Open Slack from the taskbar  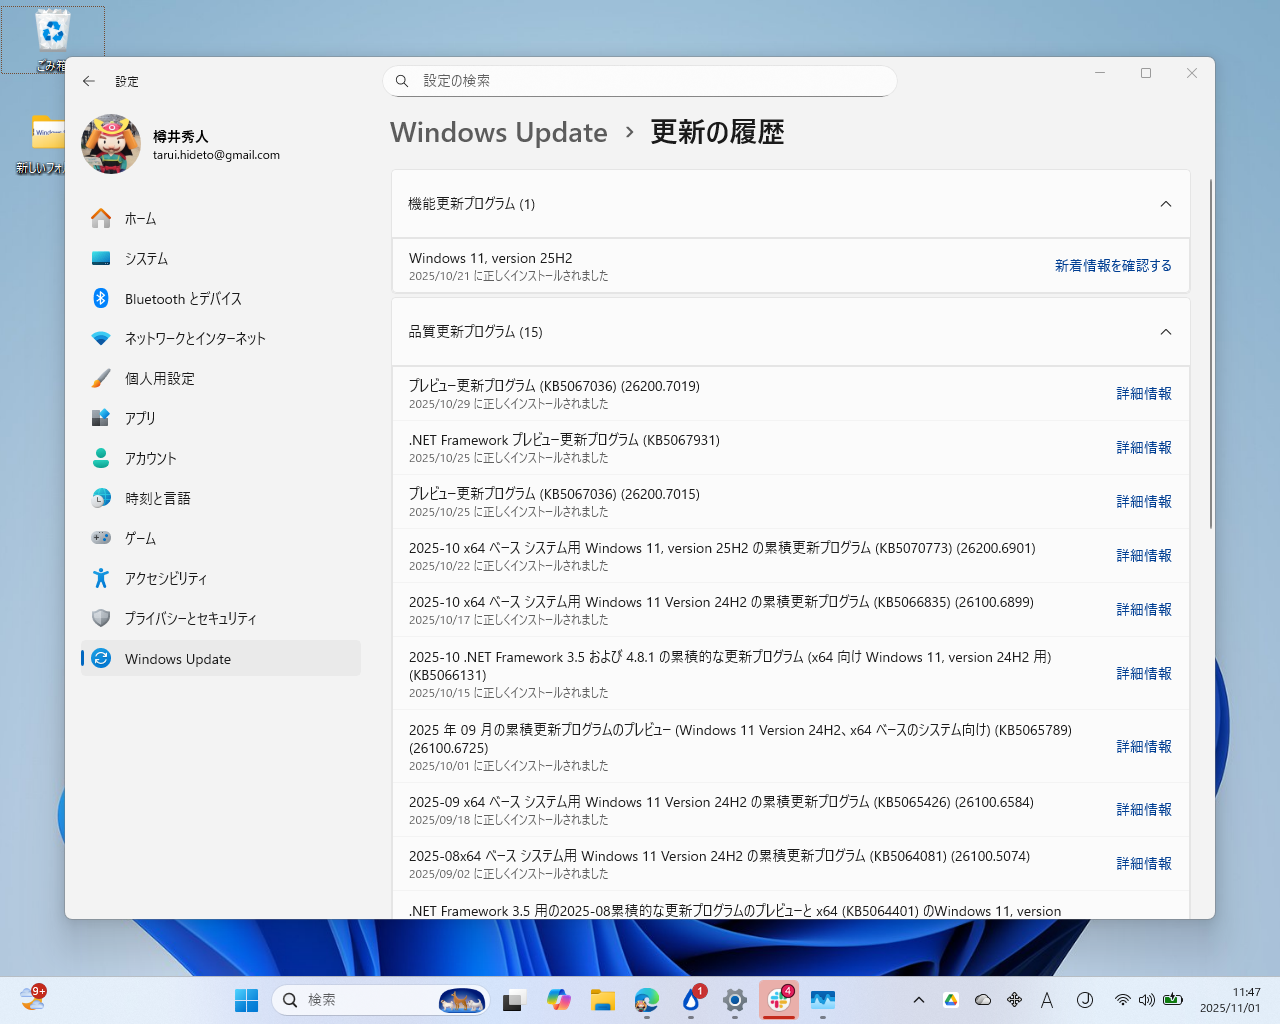[779, 1000]
